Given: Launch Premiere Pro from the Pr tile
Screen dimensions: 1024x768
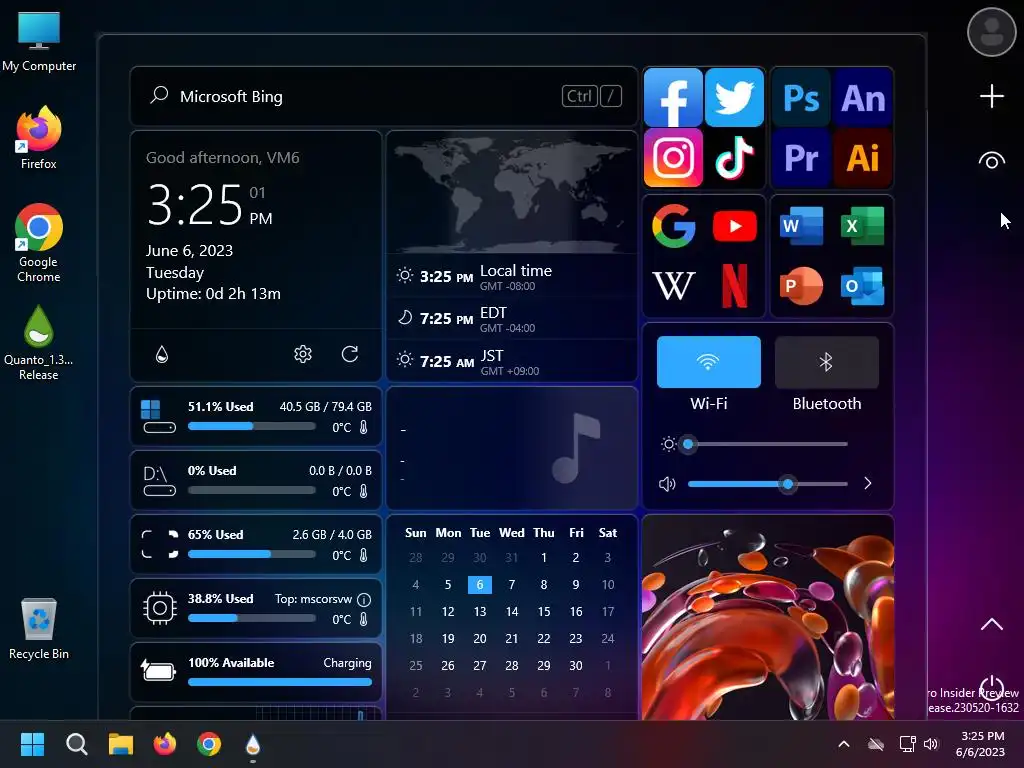Looking at the screenshot, I should [x=801, y=157].
